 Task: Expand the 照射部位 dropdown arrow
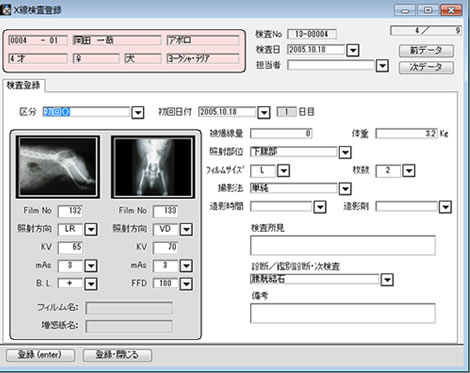click(x=345, y=153)
